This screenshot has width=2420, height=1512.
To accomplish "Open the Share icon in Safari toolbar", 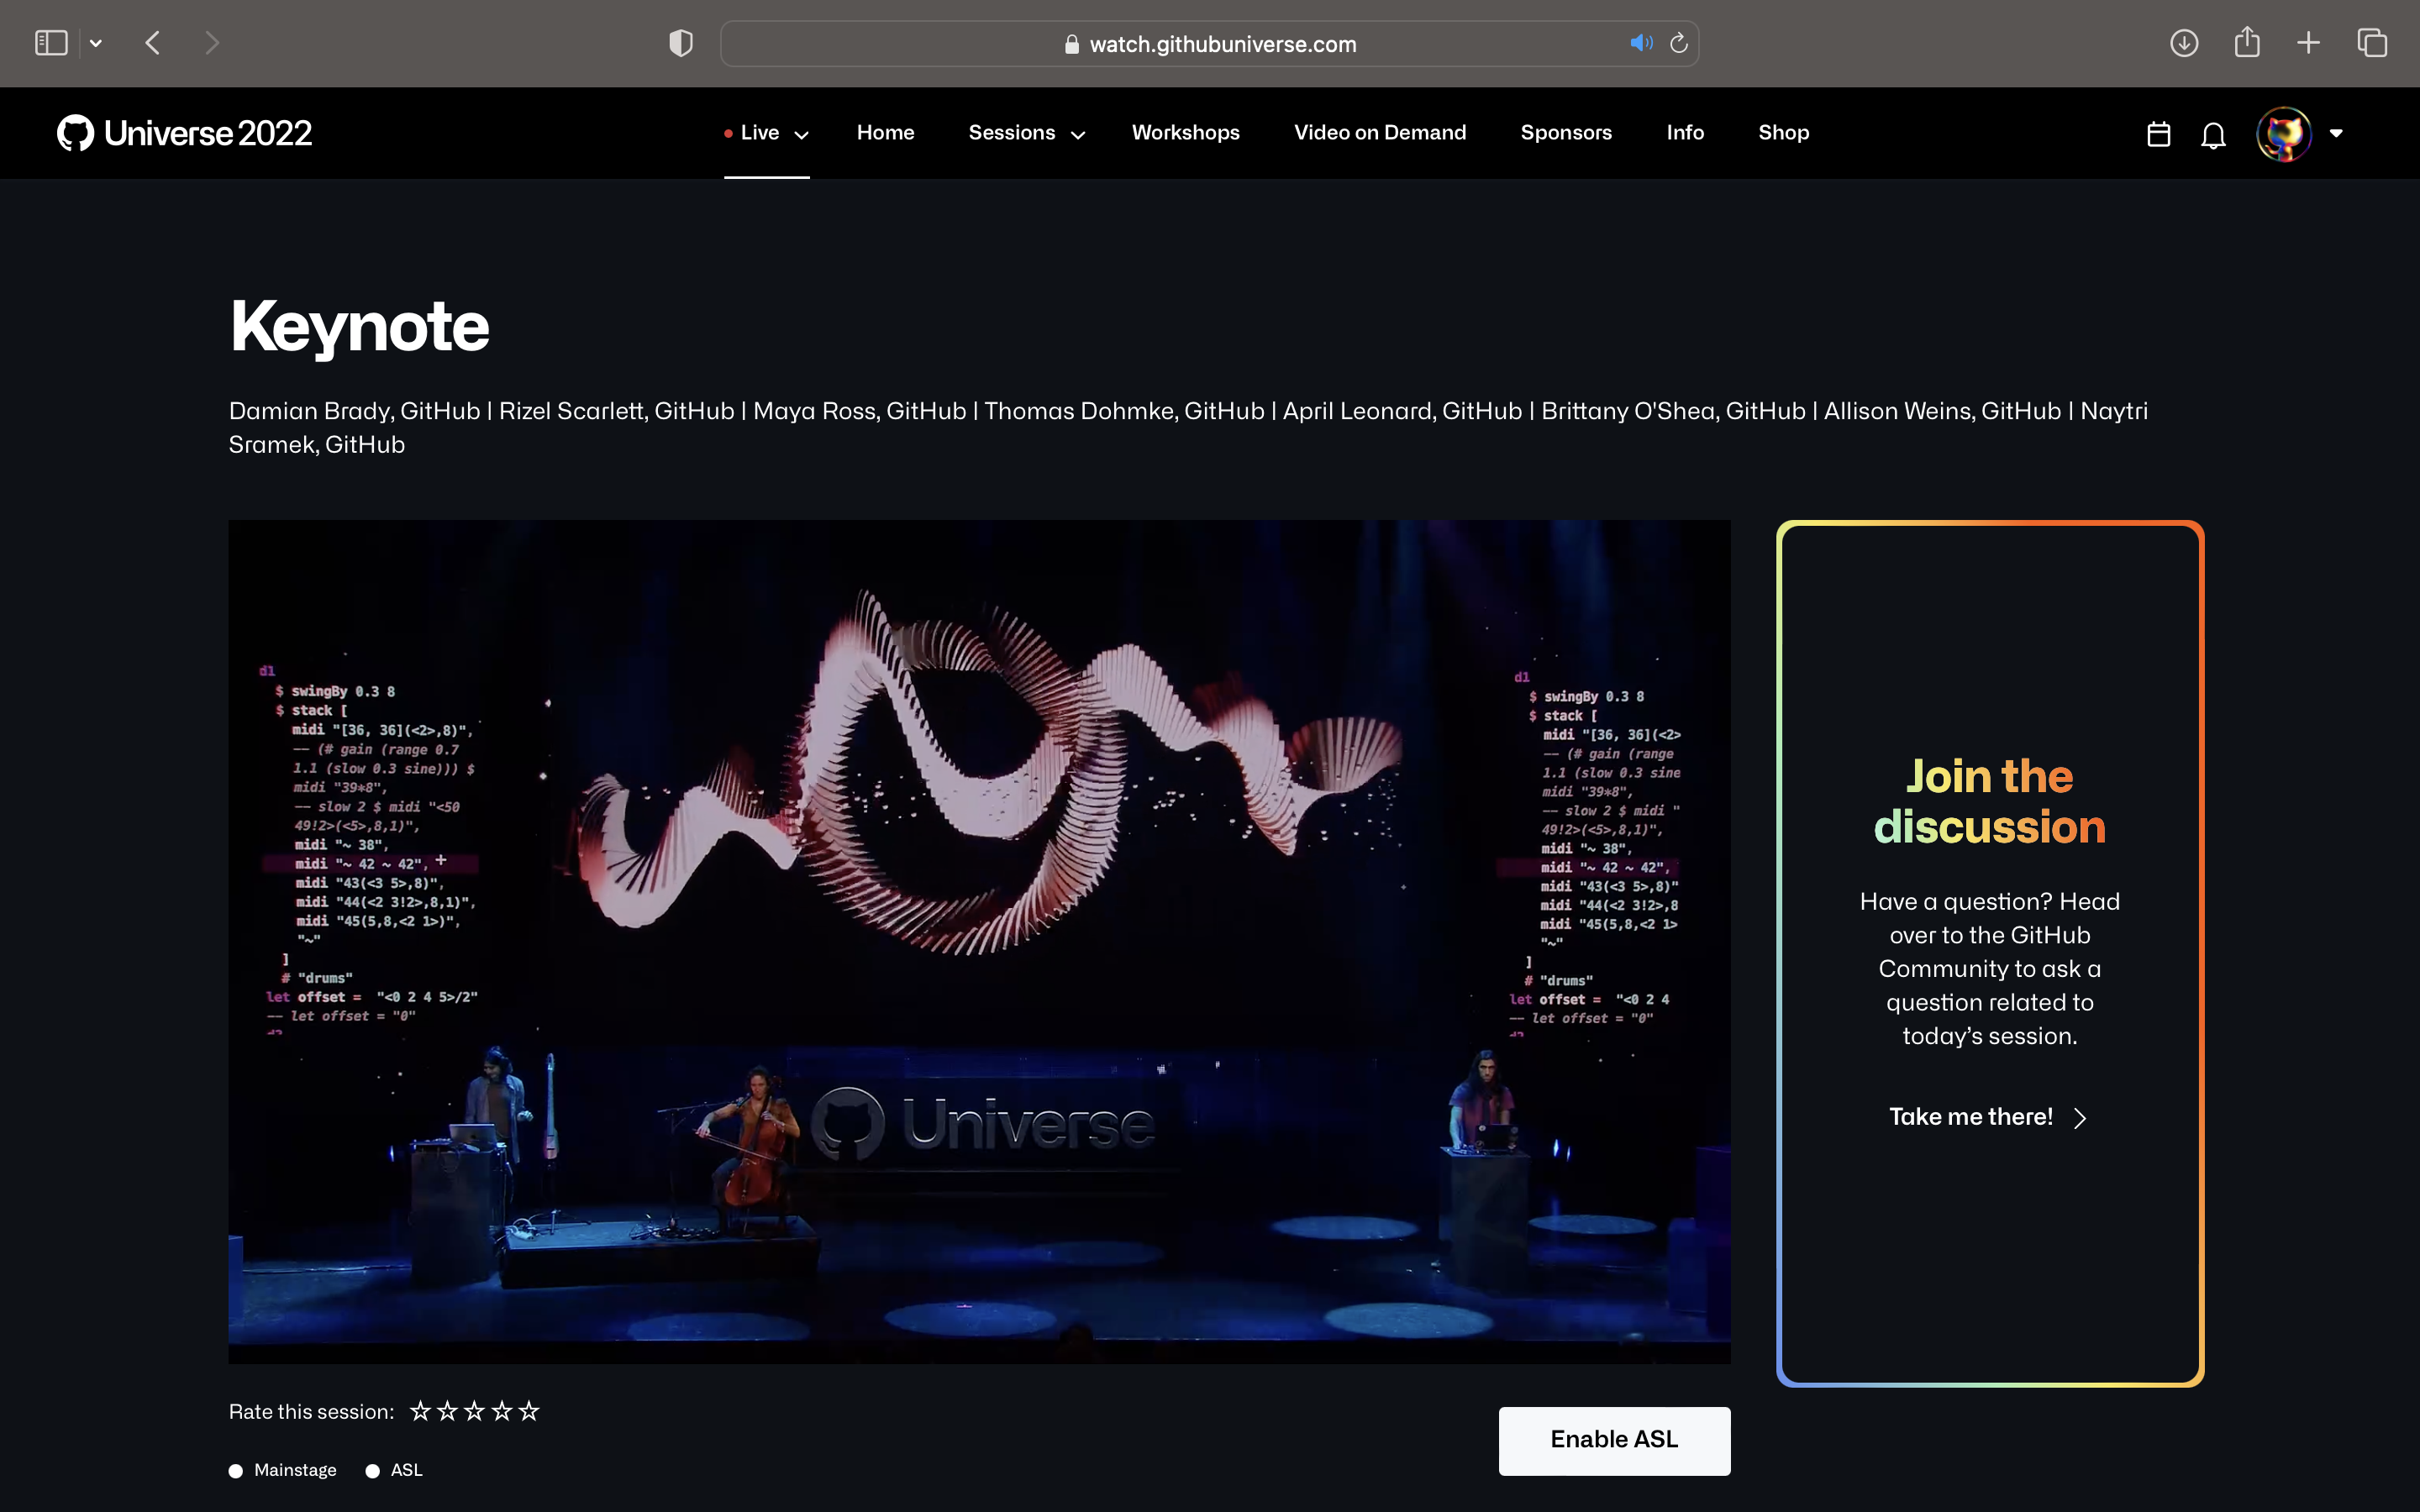I will pos(2247,42).
